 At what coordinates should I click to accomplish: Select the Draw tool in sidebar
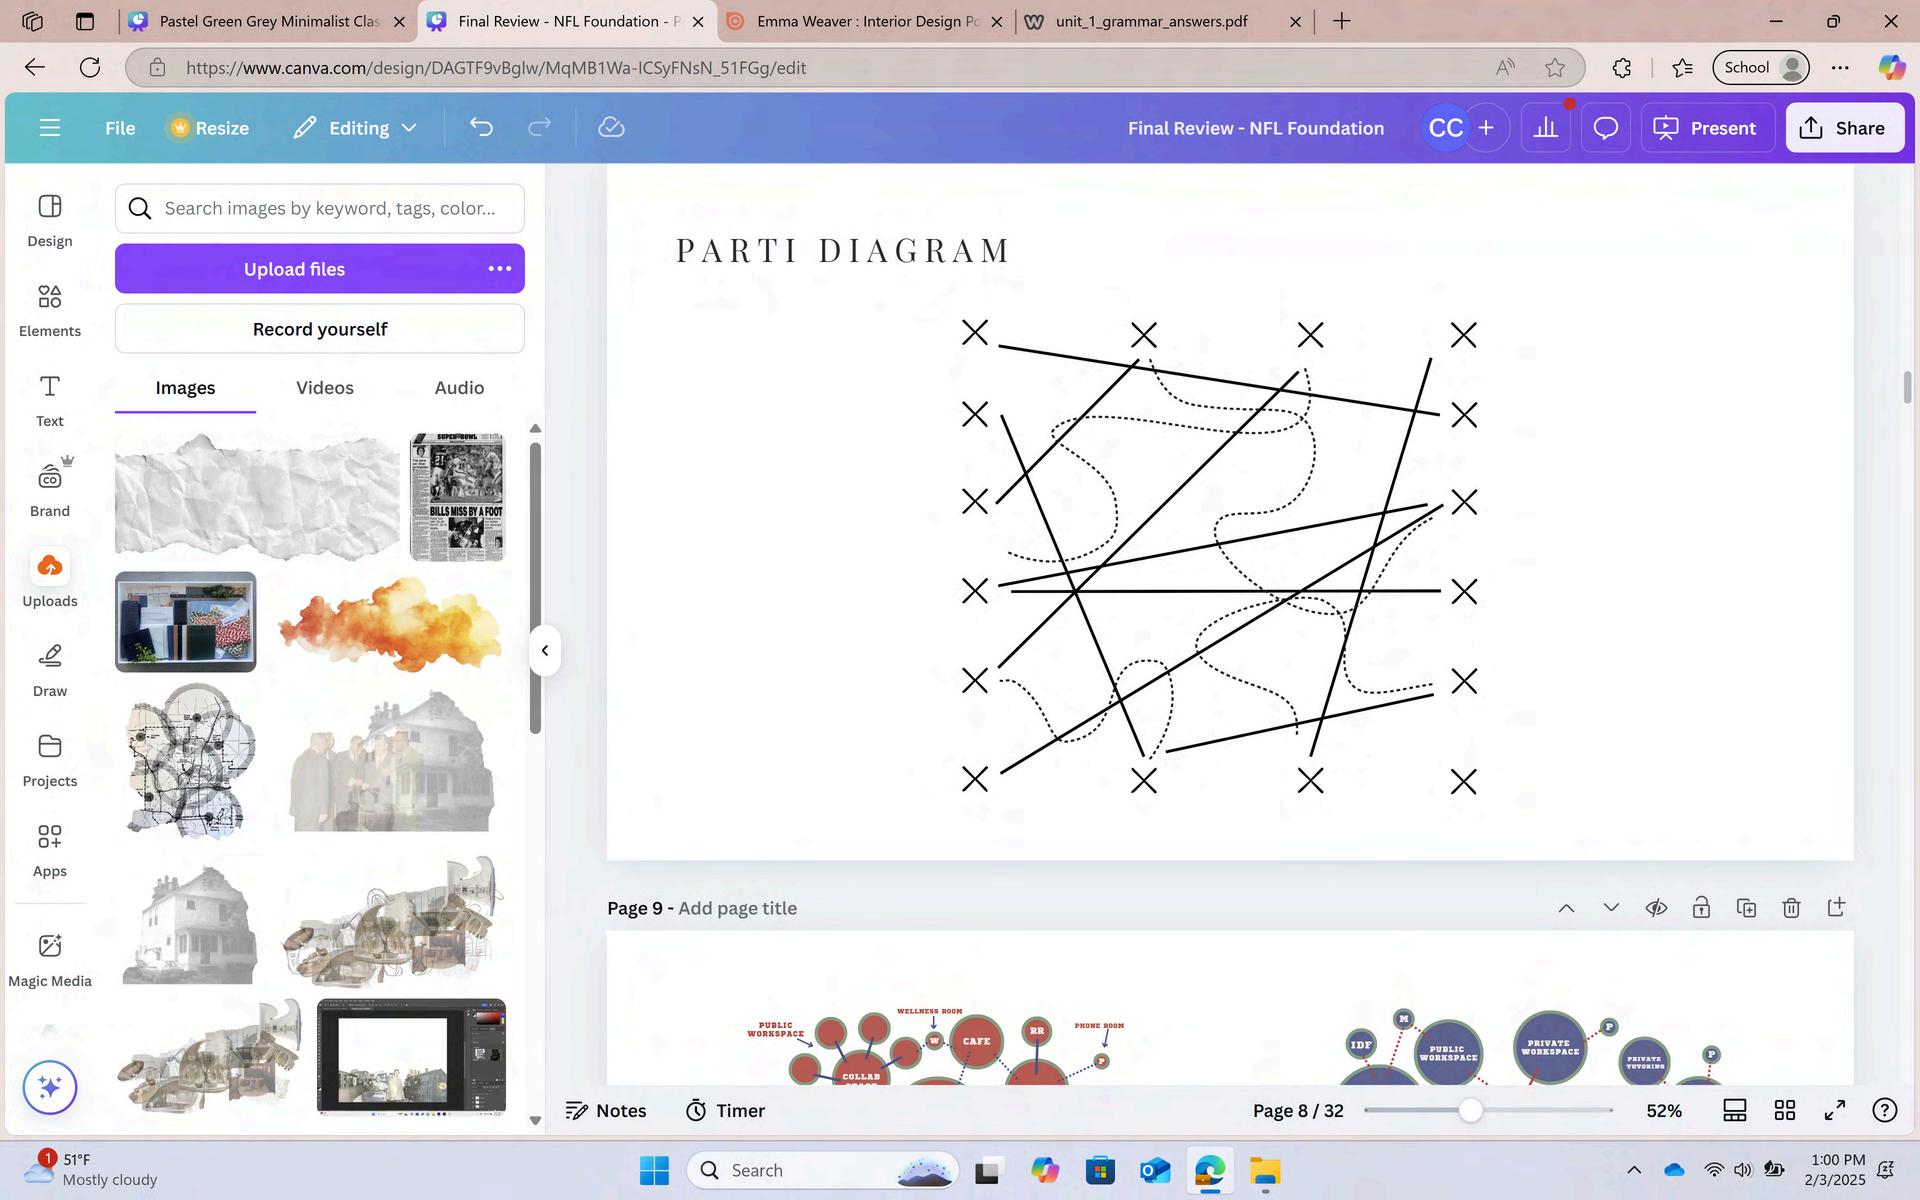pyautogui.click(x=49, y=670)
